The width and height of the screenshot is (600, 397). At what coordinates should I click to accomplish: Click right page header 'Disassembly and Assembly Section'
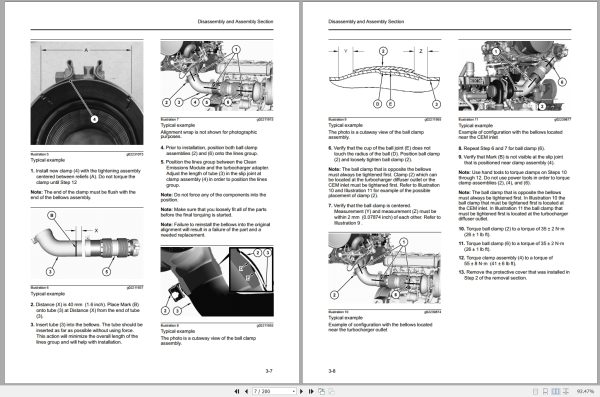[x=366, y=21]
